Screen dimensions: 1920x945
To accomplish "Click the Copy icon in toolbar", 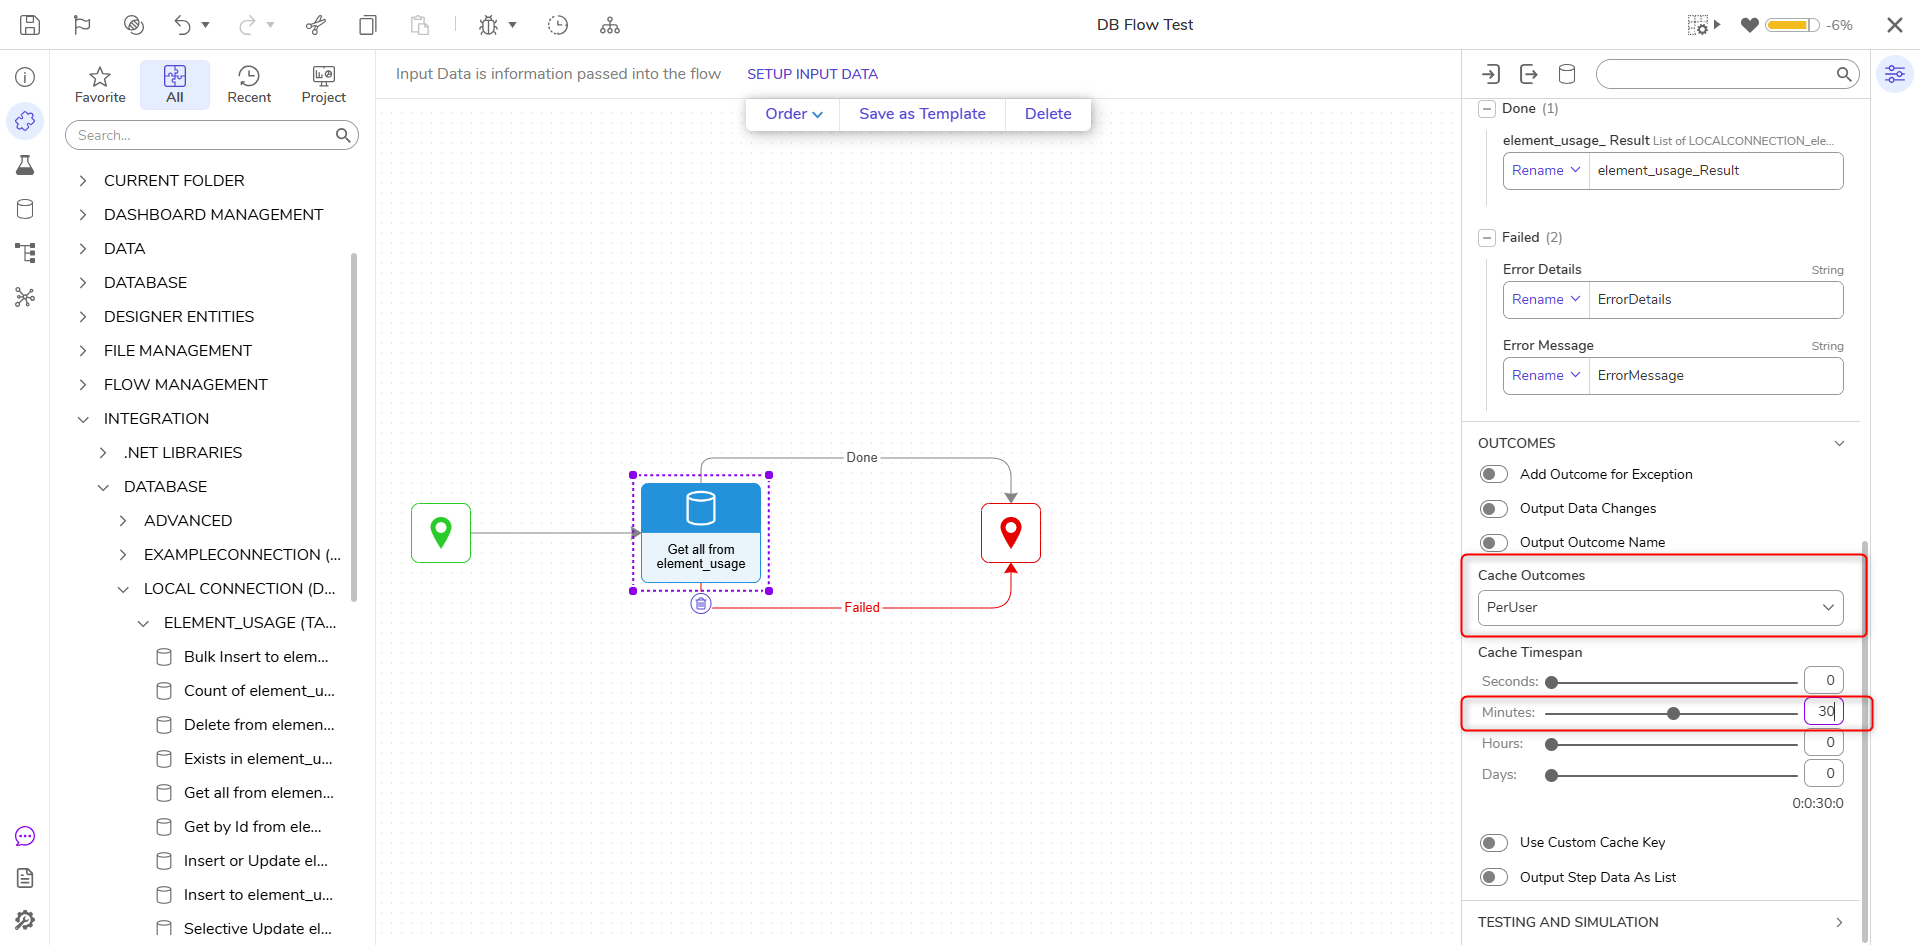I will coord(368,25).
